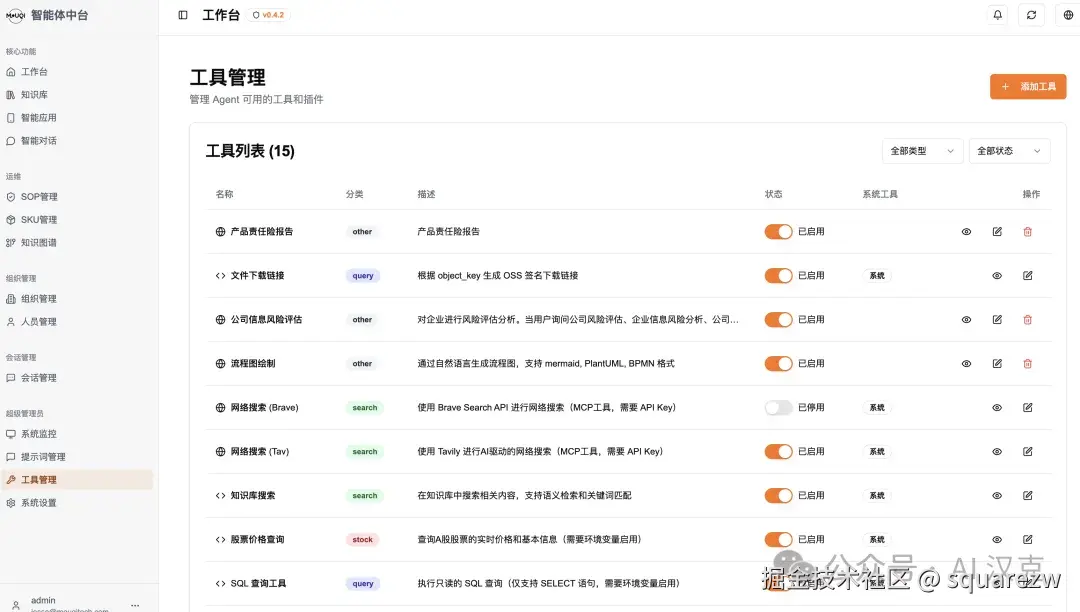Image resolution: width=1080 pixels, height=612 pixels.
Task: Click the admin user options ellipsis
Action: 135,605
